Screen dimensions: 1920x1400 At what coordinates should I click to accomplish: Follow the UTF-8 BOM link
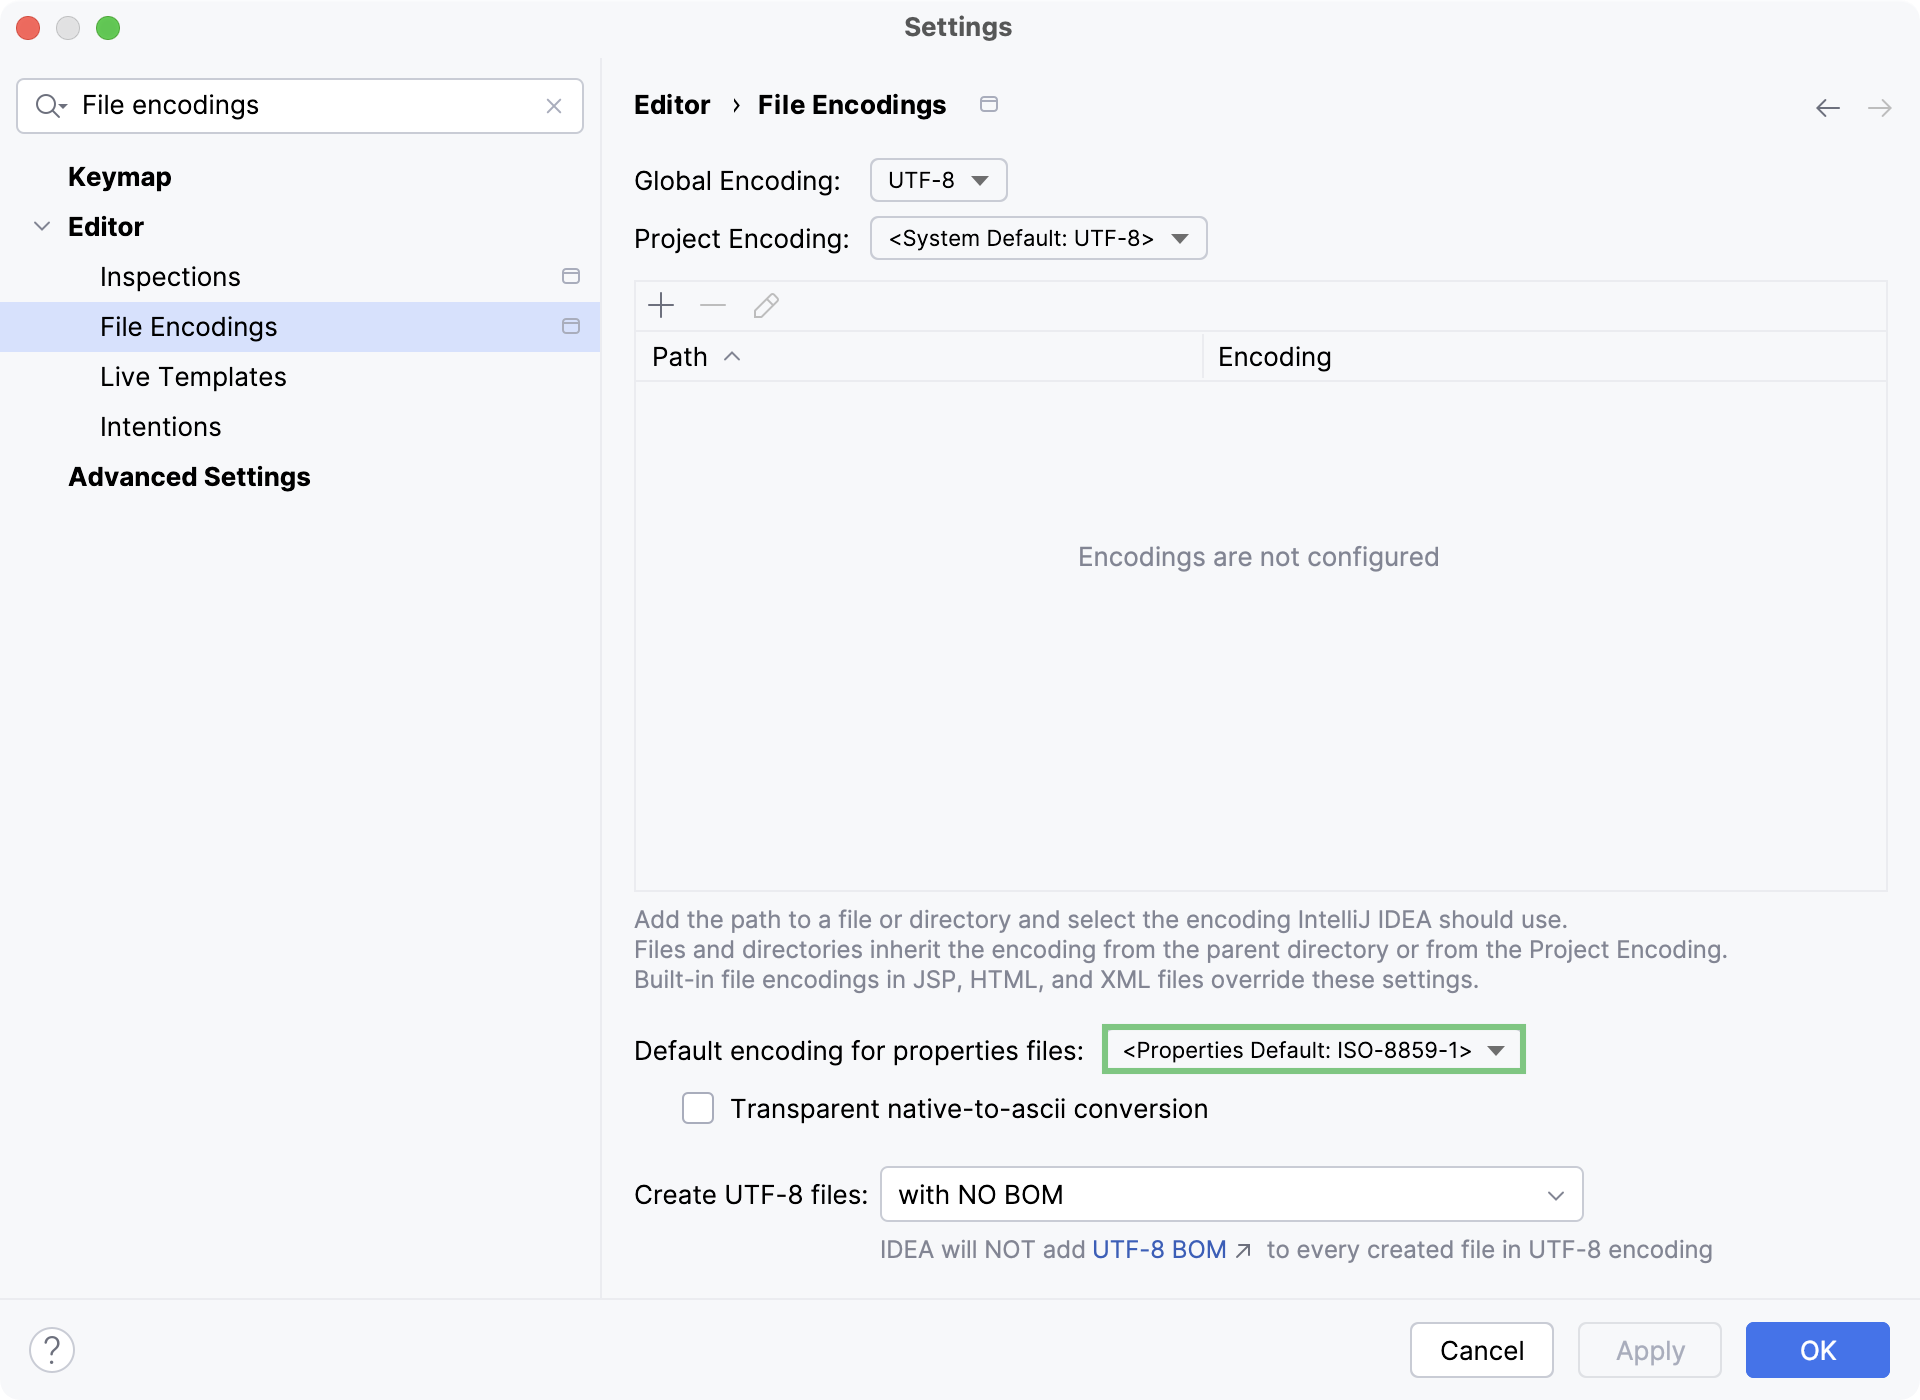(1157, 1249)
